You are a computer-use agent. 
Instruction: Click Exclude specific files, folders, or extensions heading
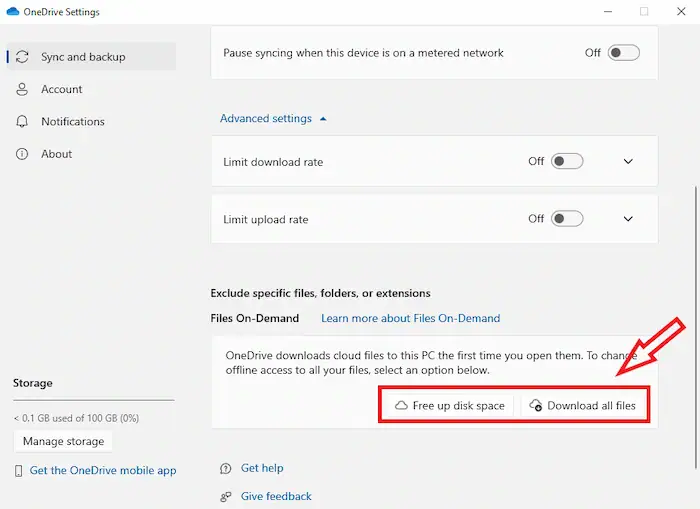point(321,293)
